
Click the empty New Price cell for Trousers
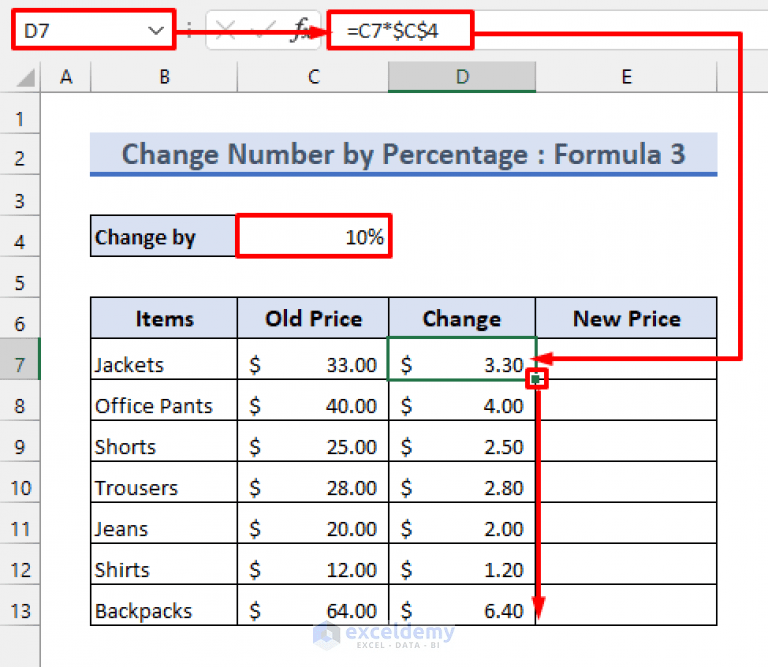626,482
